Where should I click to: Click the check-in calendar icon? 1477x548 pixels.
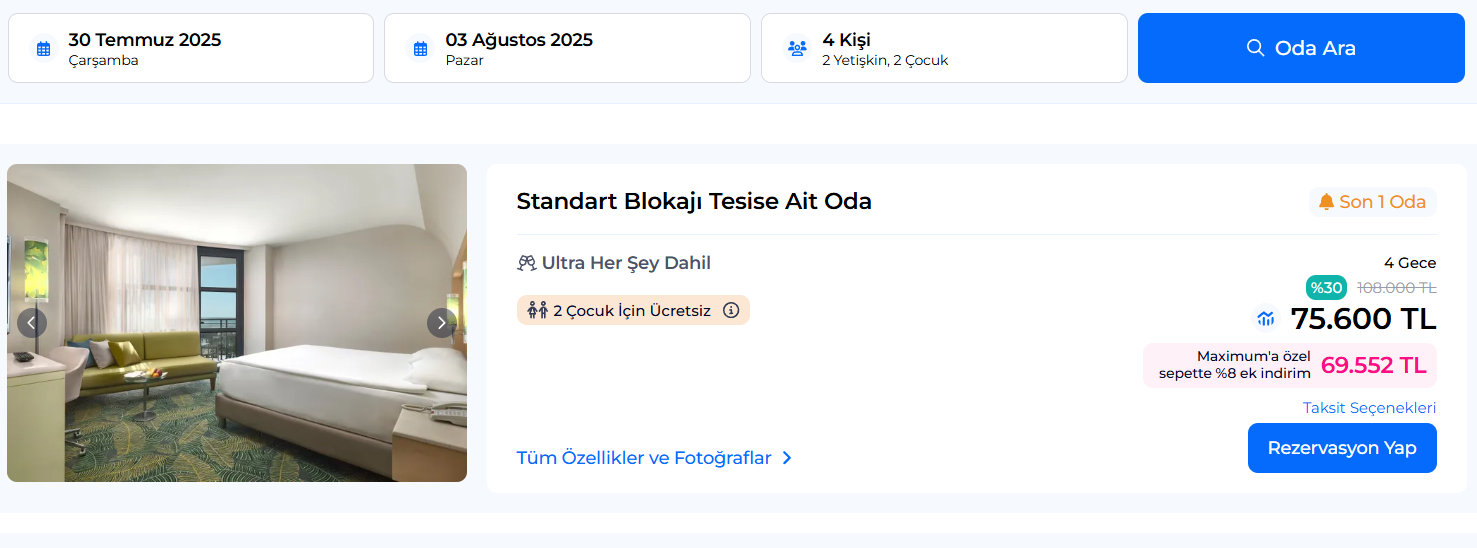pyautogui.click(x=43, y=48)
